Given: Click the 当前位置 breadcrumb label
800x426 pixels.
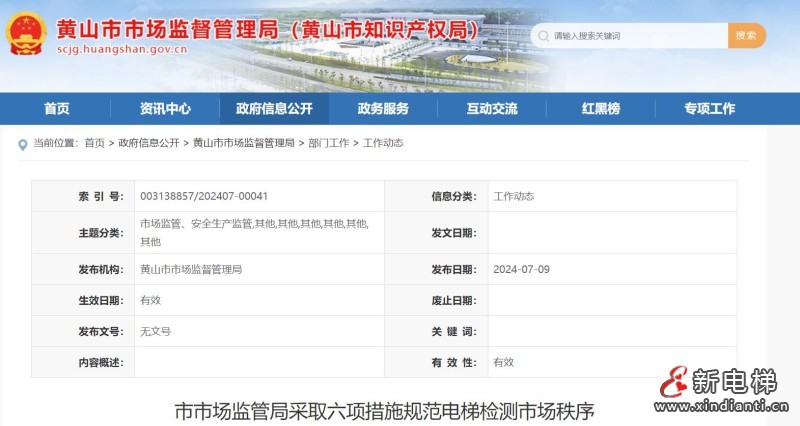Looking at the screenshot, I should (56, 143).
